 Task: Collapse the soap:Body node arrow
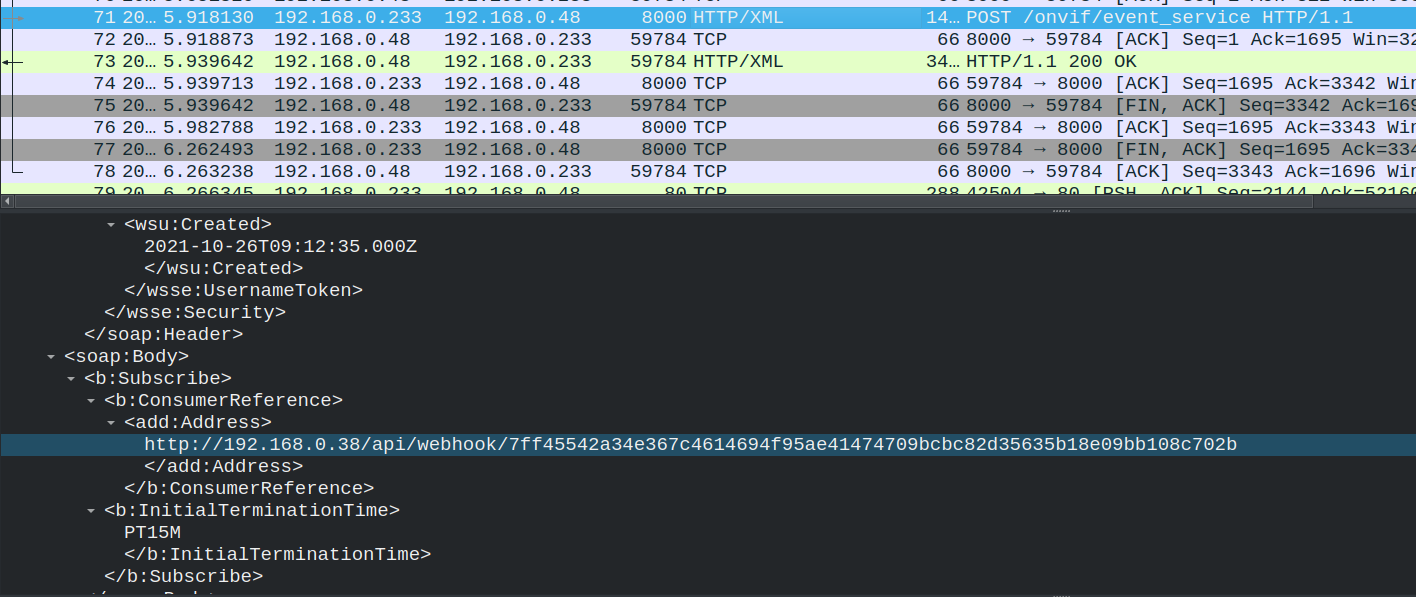click(51, 357)
